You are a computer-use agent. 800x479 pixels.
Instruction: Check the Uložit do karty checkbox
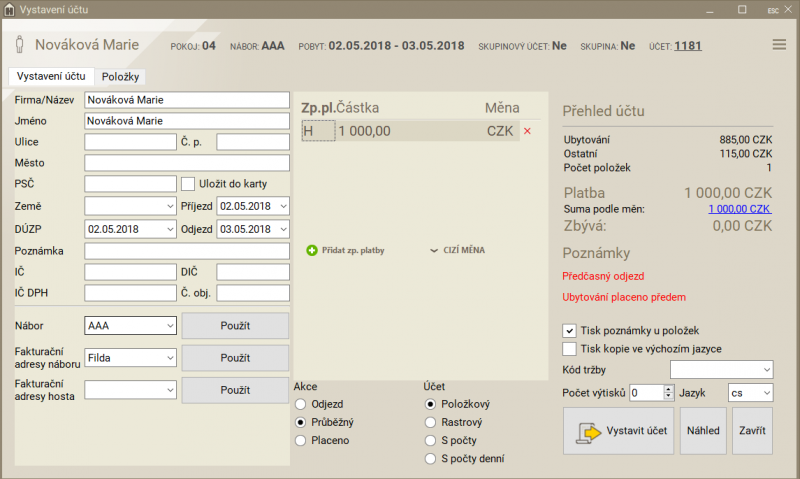pos(187,183)
